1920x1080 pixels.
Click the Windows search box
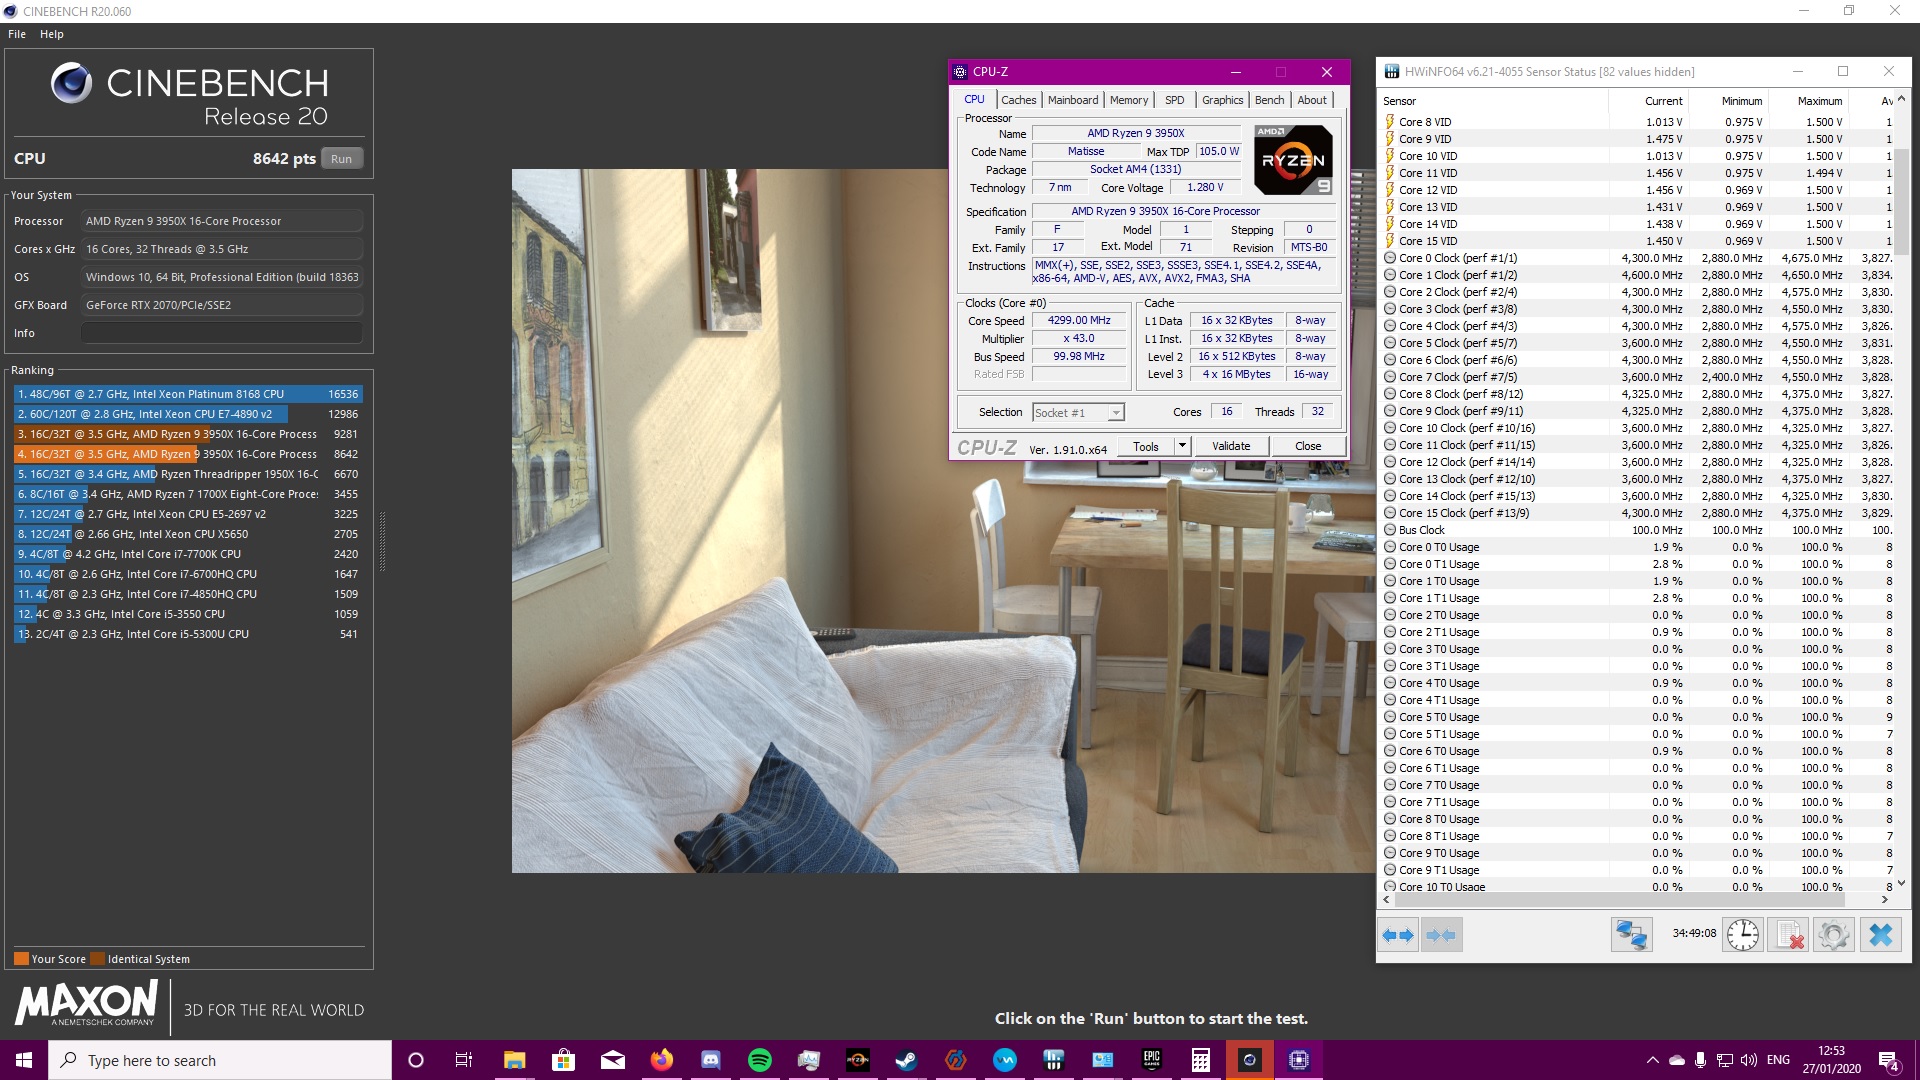pos(220,1060)
